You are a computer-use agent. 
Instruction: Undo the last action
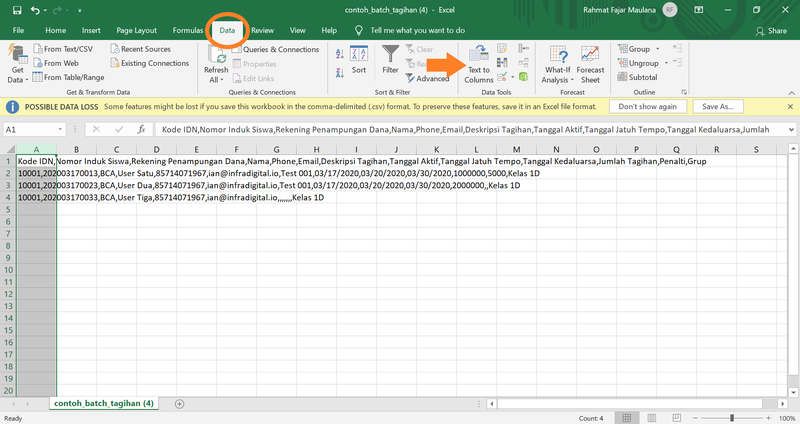[x=35, y=10]
